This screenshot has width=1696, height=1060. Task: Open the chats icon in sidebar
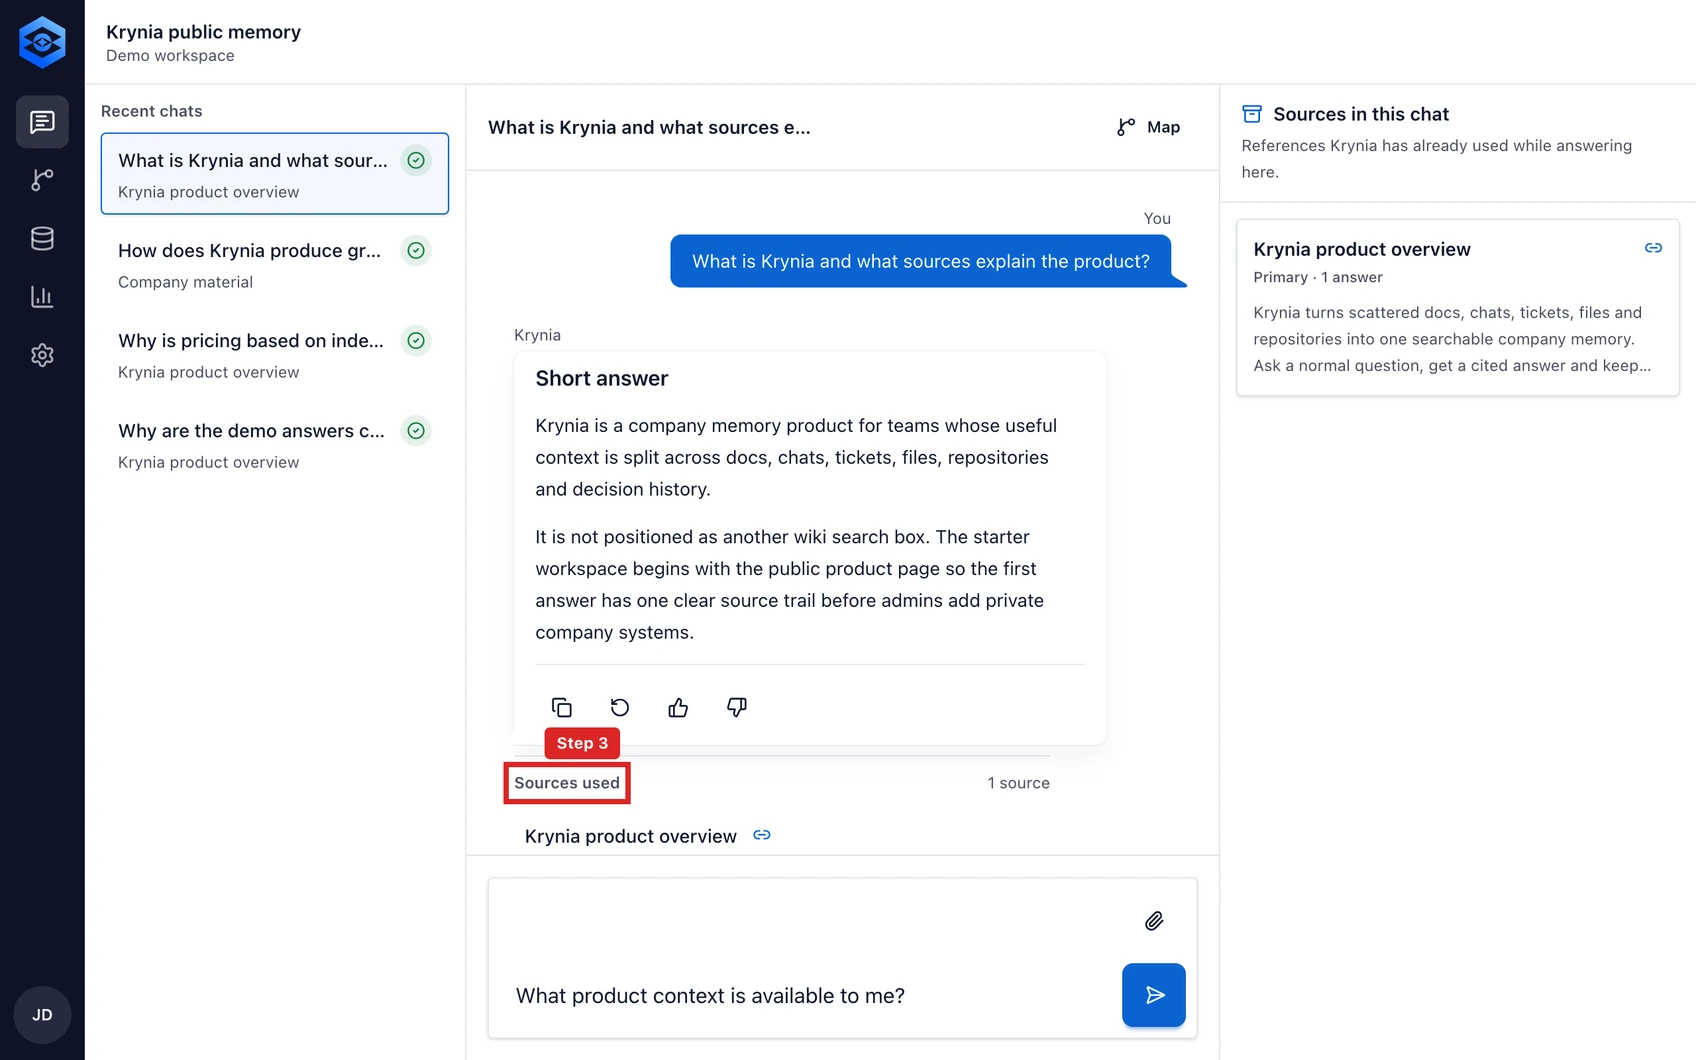coord(42,122)
